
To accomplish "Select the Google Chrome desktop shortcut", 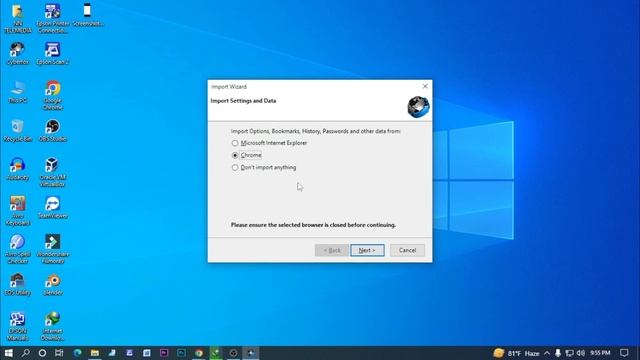I will point(53,95).
